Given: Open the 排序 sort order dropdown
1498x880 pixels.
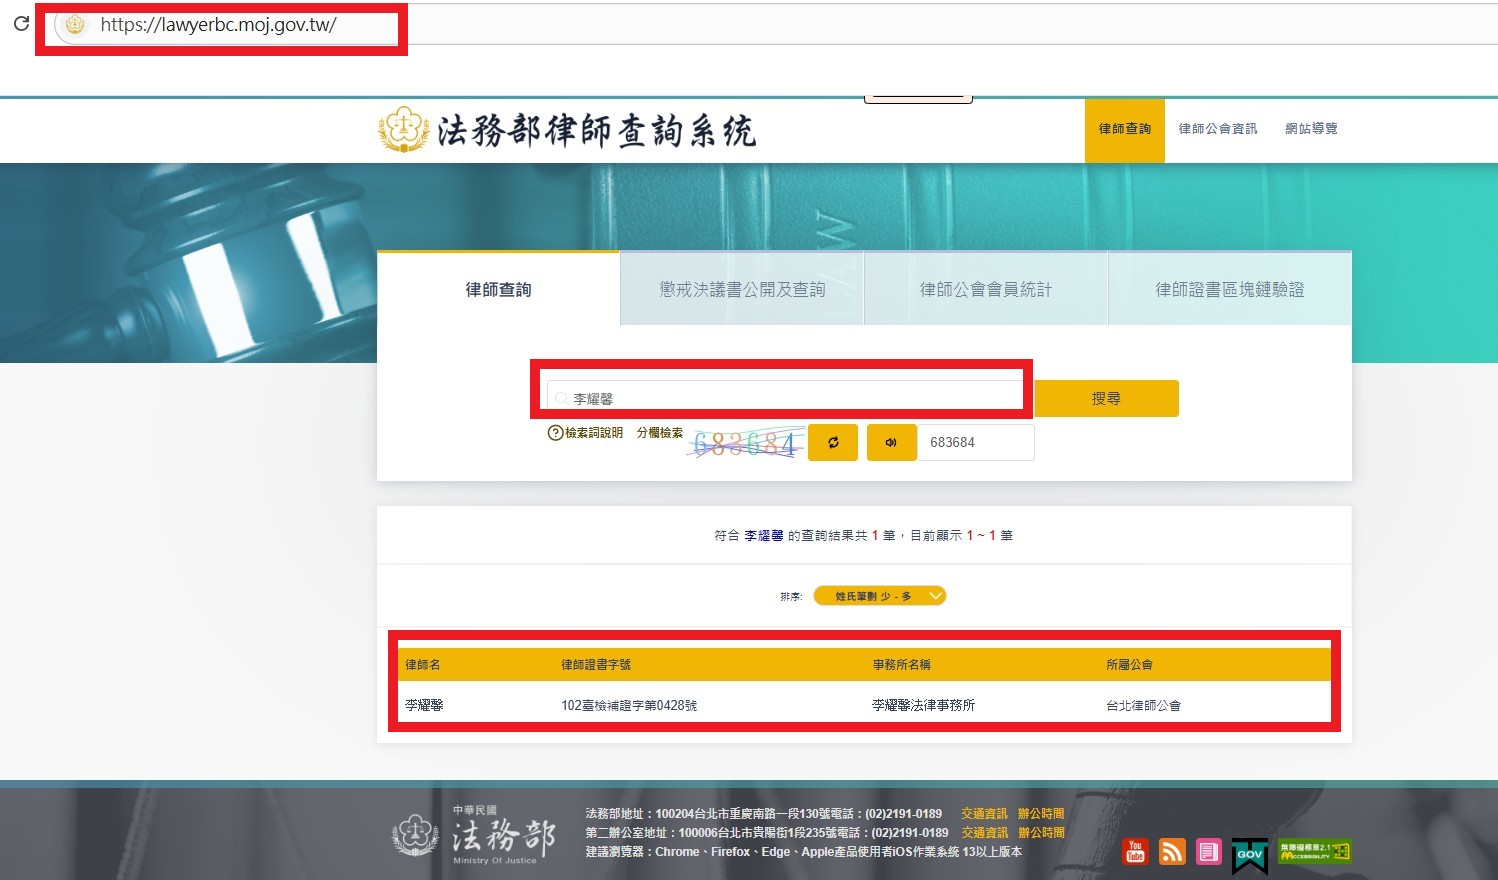Looking at the screenshot, I should click(x=879, y=596).
